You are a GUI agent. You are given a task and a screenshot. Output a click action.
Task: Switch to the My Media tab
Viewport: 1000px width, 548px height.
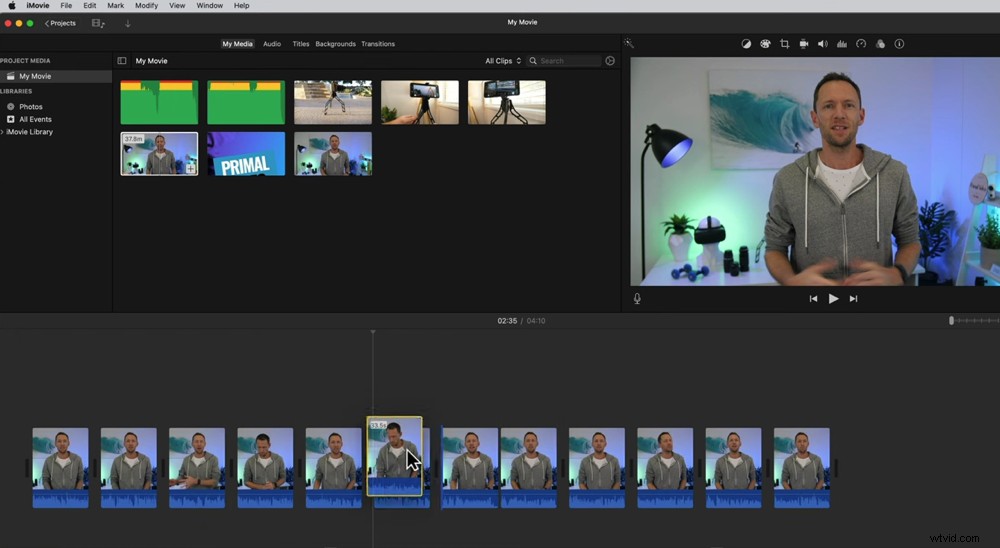pyautogui.click(x=237, y=44)
